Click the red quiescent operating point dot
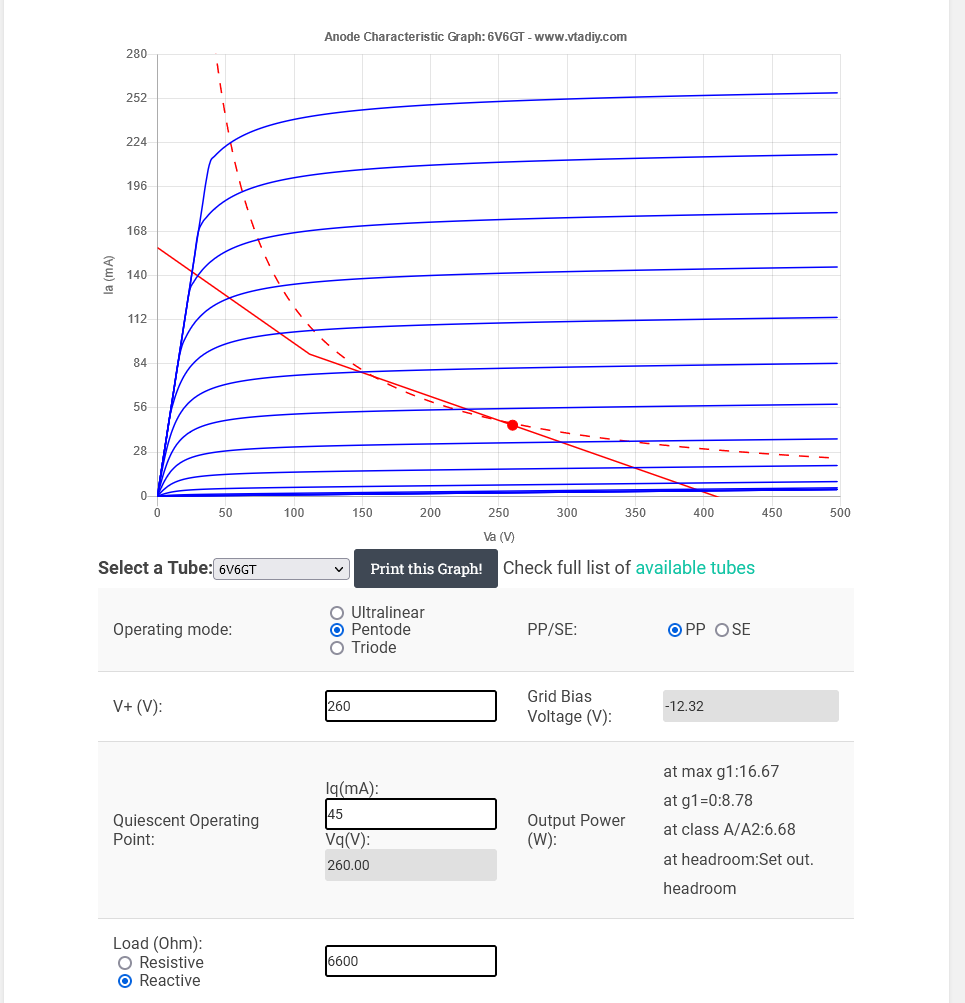965x1003 pixels. tap(513, 425)
